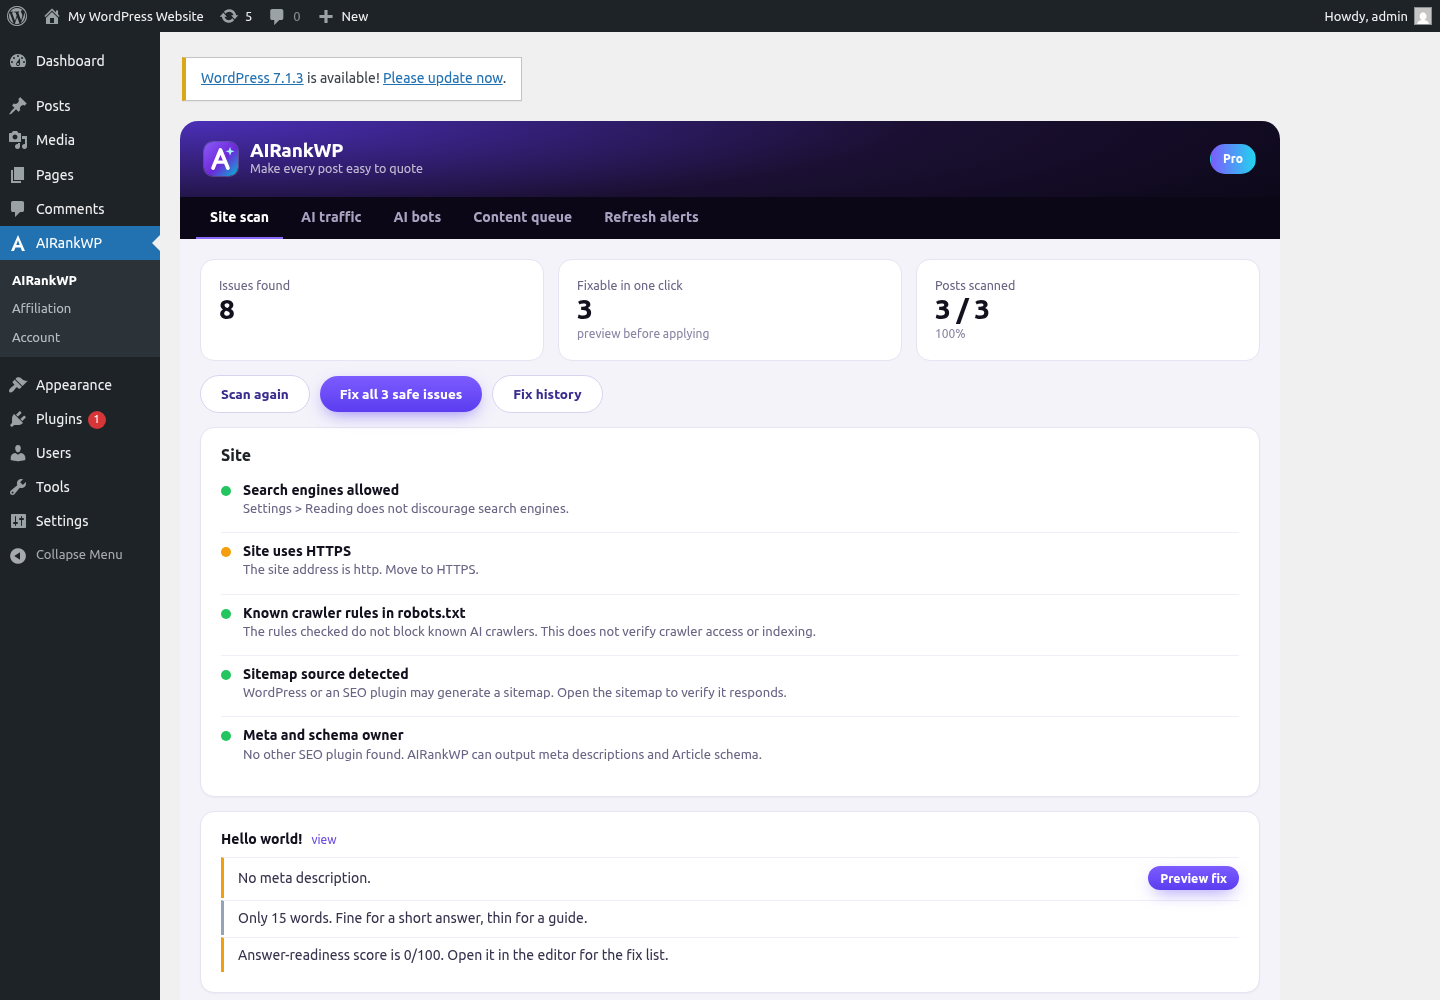Click the Search engines allowed check title
The image size is (1440, 1000).
point(321,490)
